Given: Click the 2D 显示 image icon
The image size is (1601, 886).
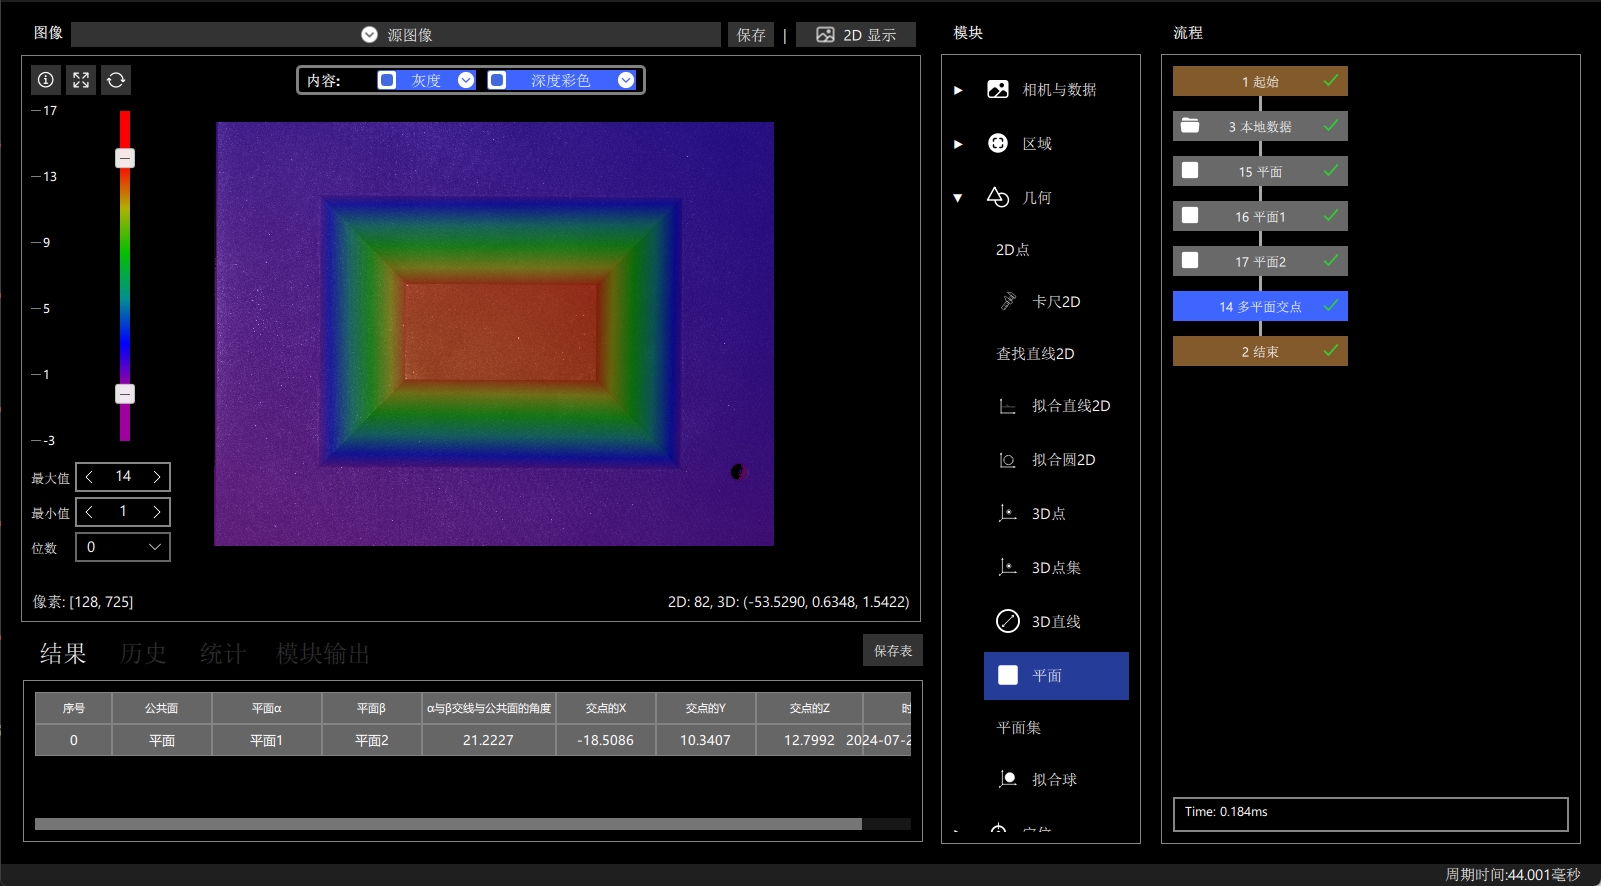Looking at the screenshot, I should [x=825, y=35].
